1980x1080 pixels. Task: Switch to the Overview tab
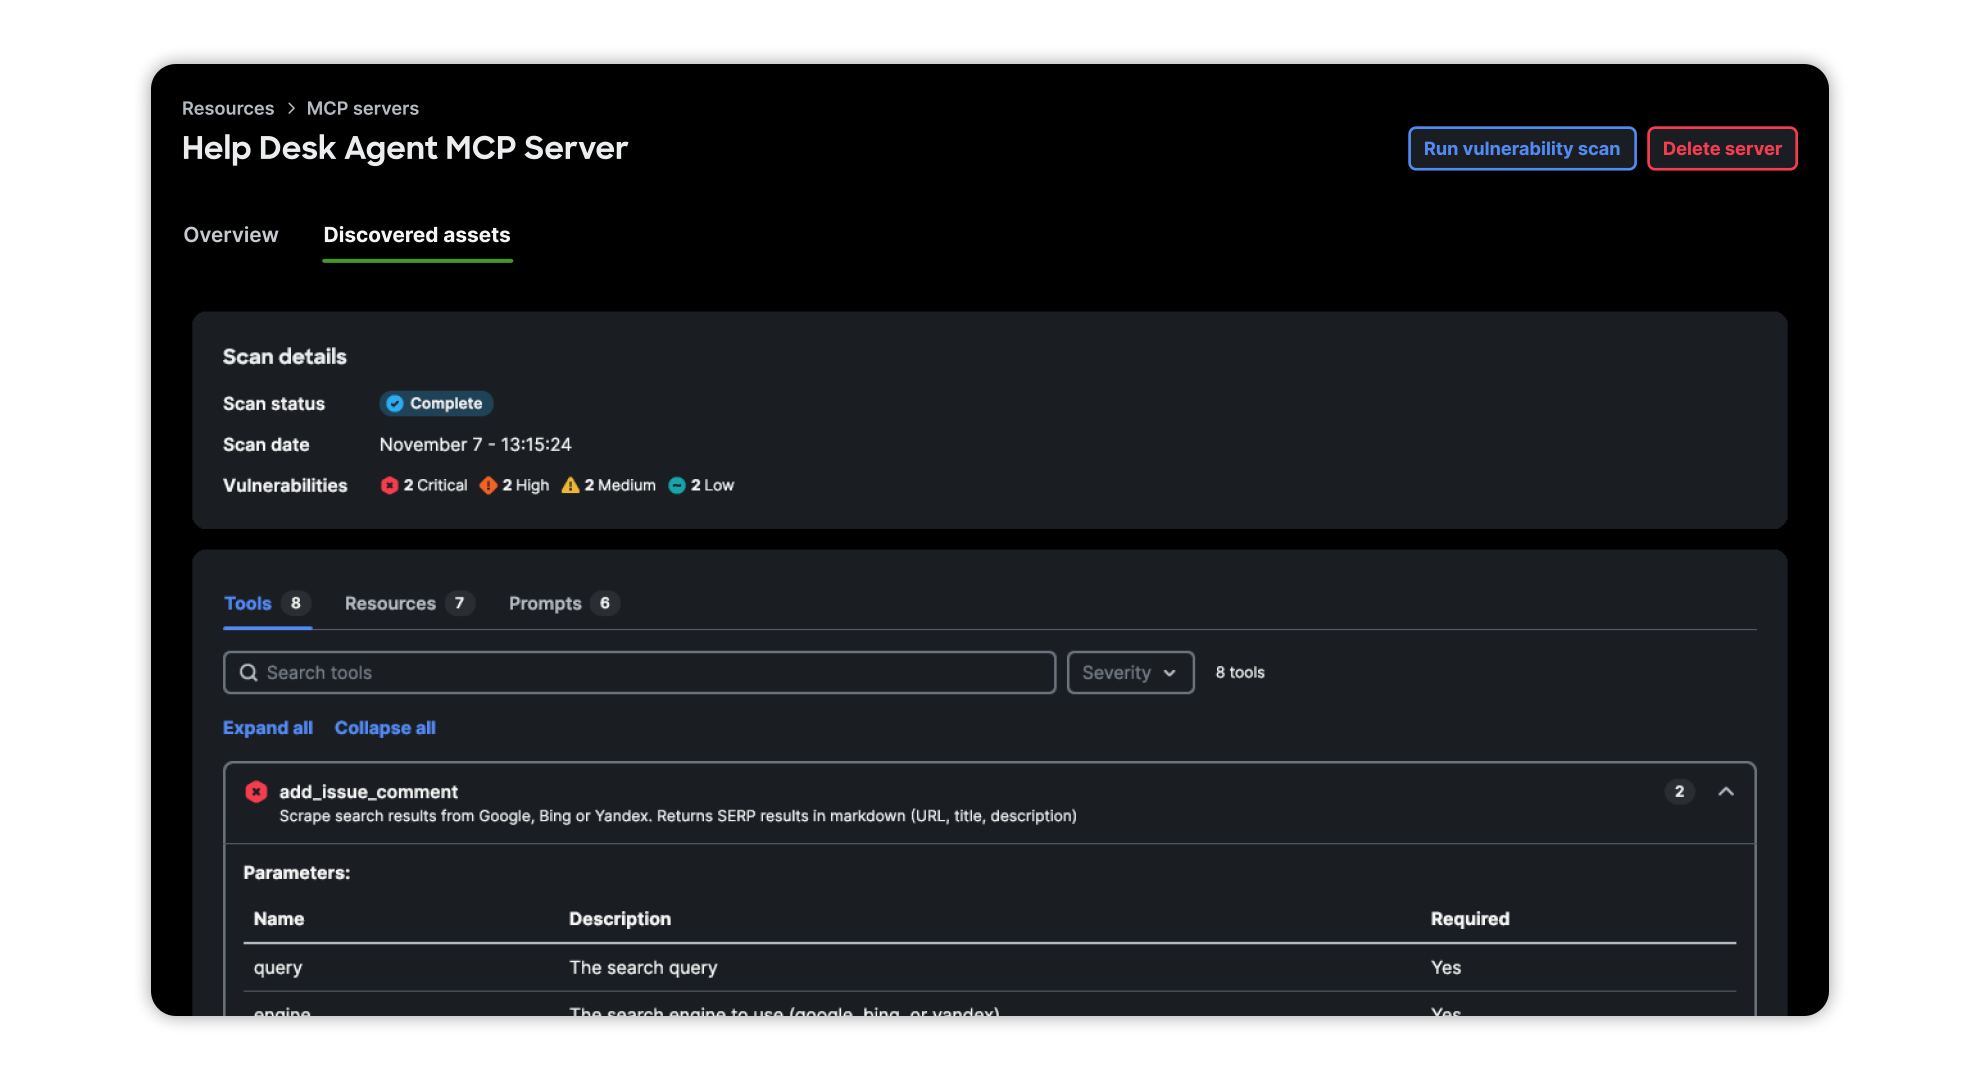tap(231, 234)
